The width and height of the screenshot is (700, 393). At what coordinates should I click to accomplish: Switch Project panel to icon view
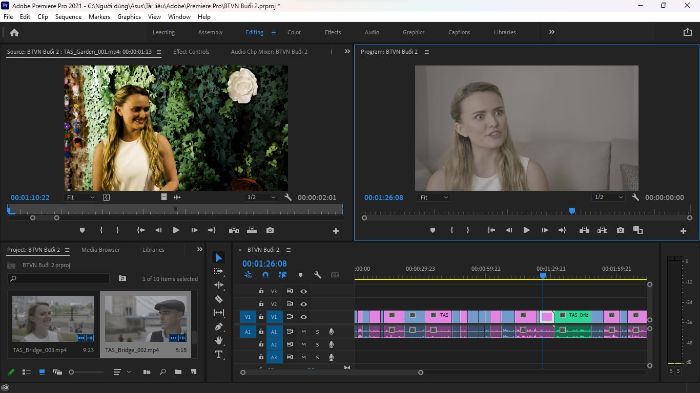click(x=42, y=372)
